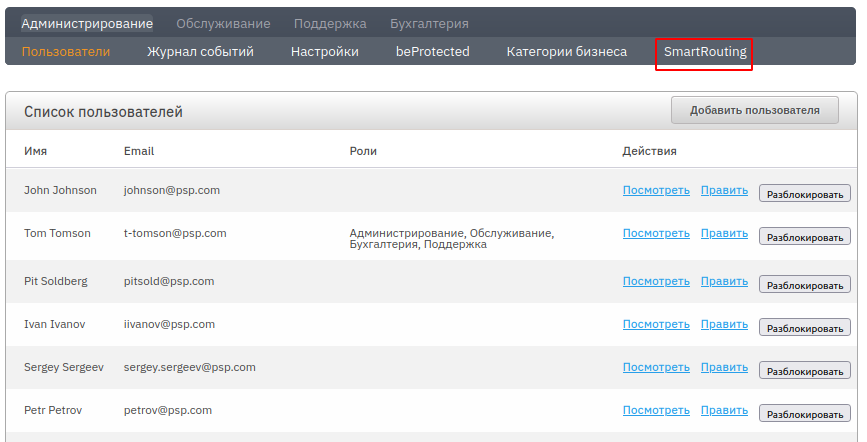The image size is (867, 442).
Task: View Ivan Ivanov's profile via Посмотреть
Action: [x=656, y=324]
